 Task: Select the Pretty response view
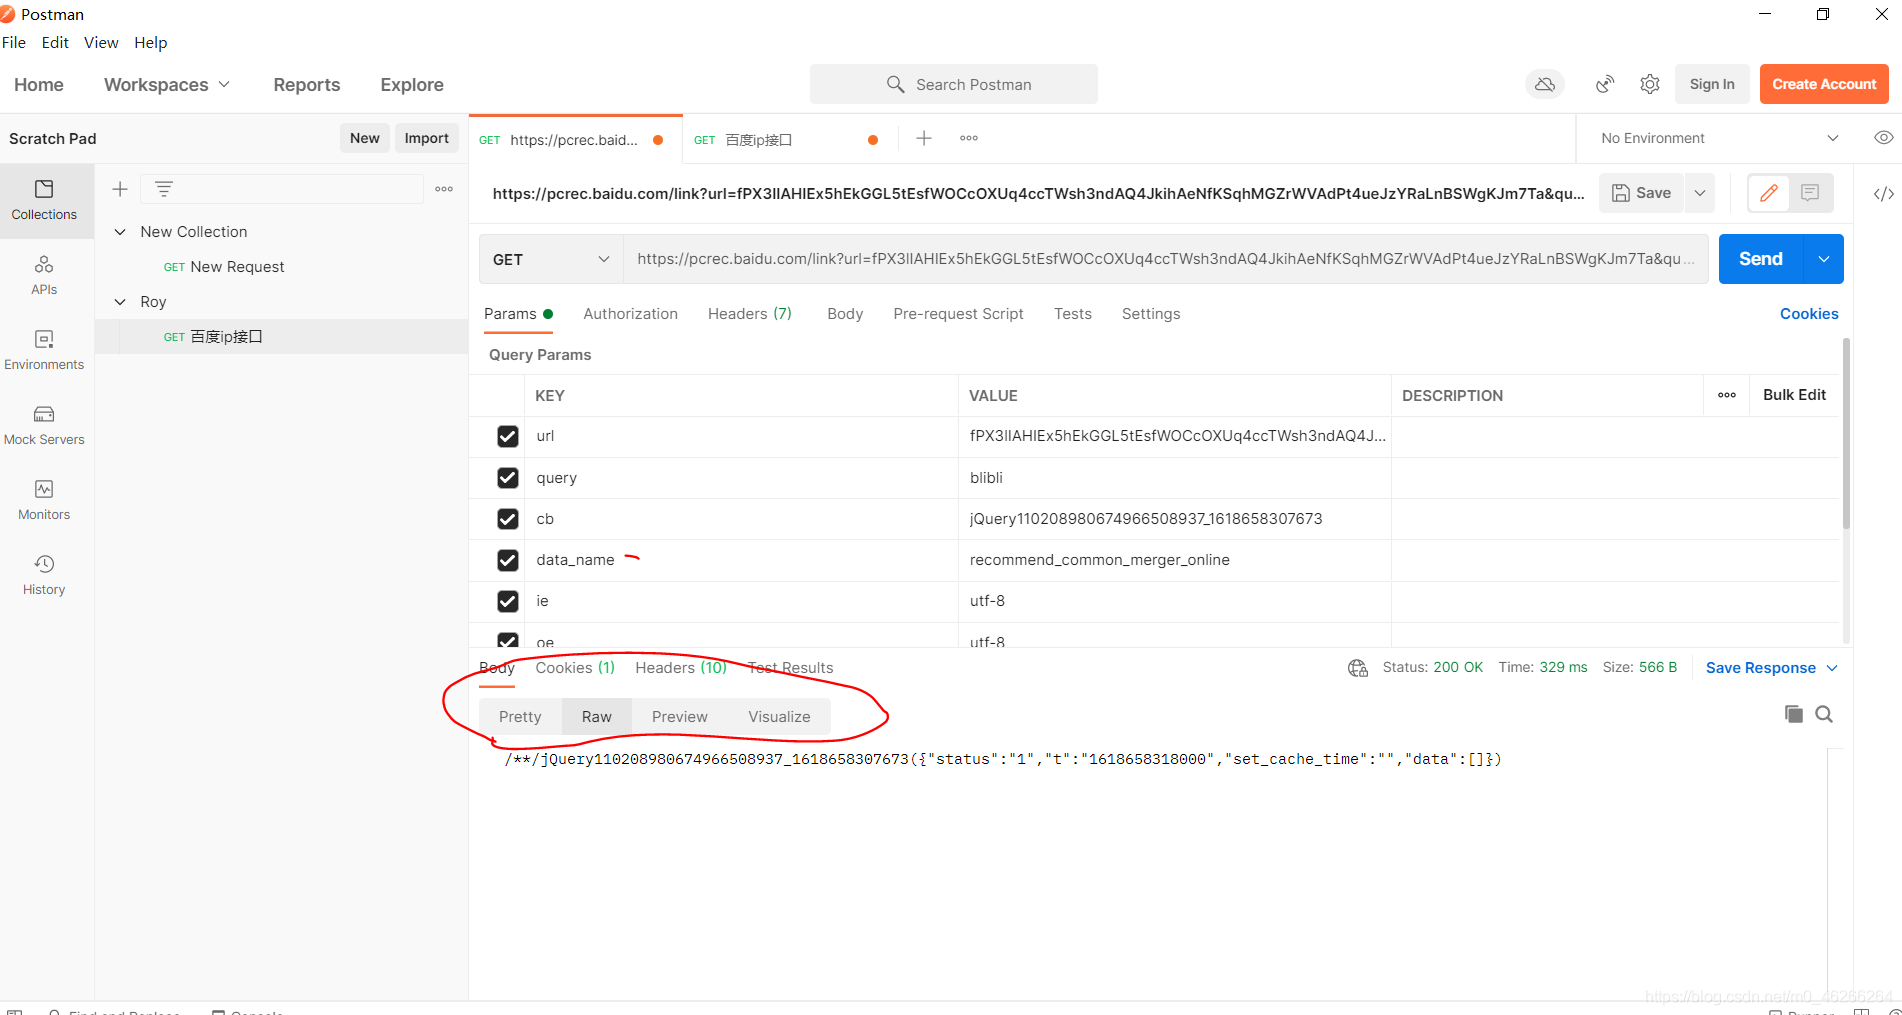(520, 717)
